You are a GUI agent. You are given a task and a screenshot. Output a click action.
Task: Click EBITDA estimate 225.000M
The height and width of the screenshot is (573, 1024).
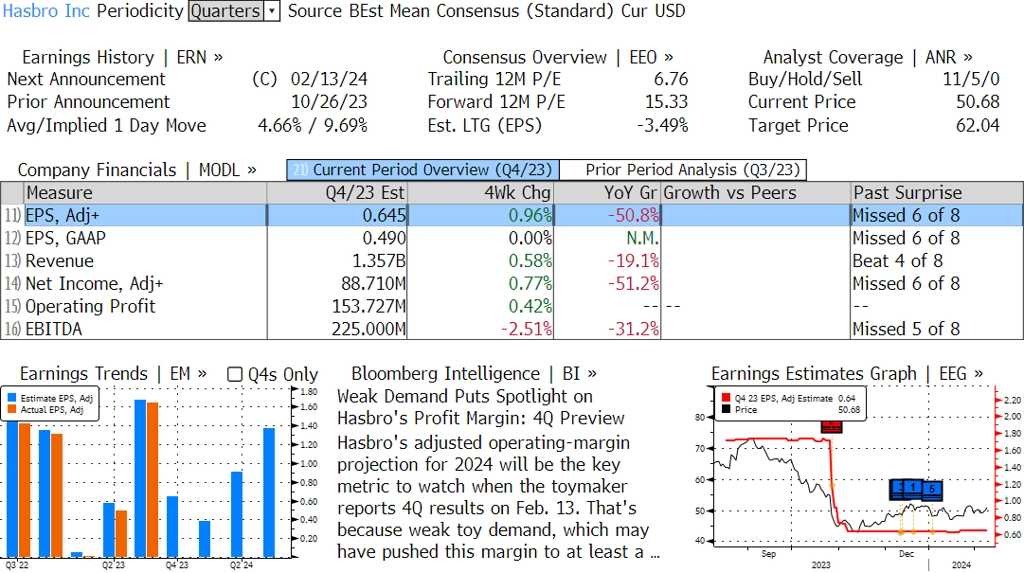pyautogui.click(x=369, y=329)
